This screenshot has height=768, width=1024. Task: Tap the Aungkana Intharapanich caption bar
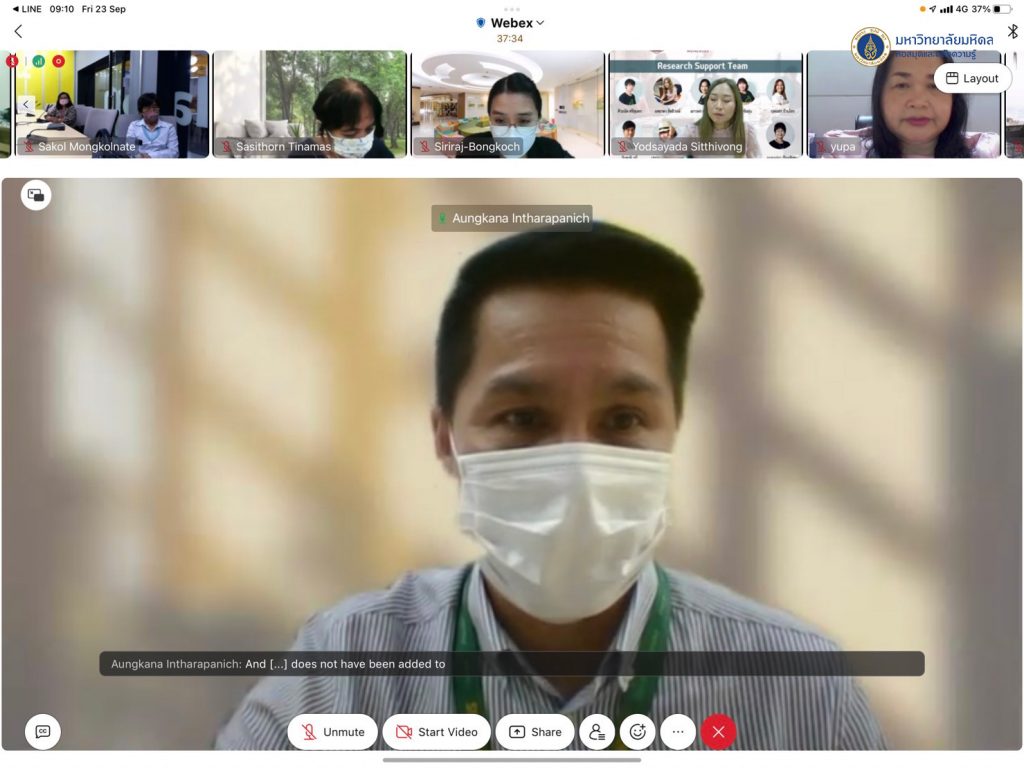511,664
